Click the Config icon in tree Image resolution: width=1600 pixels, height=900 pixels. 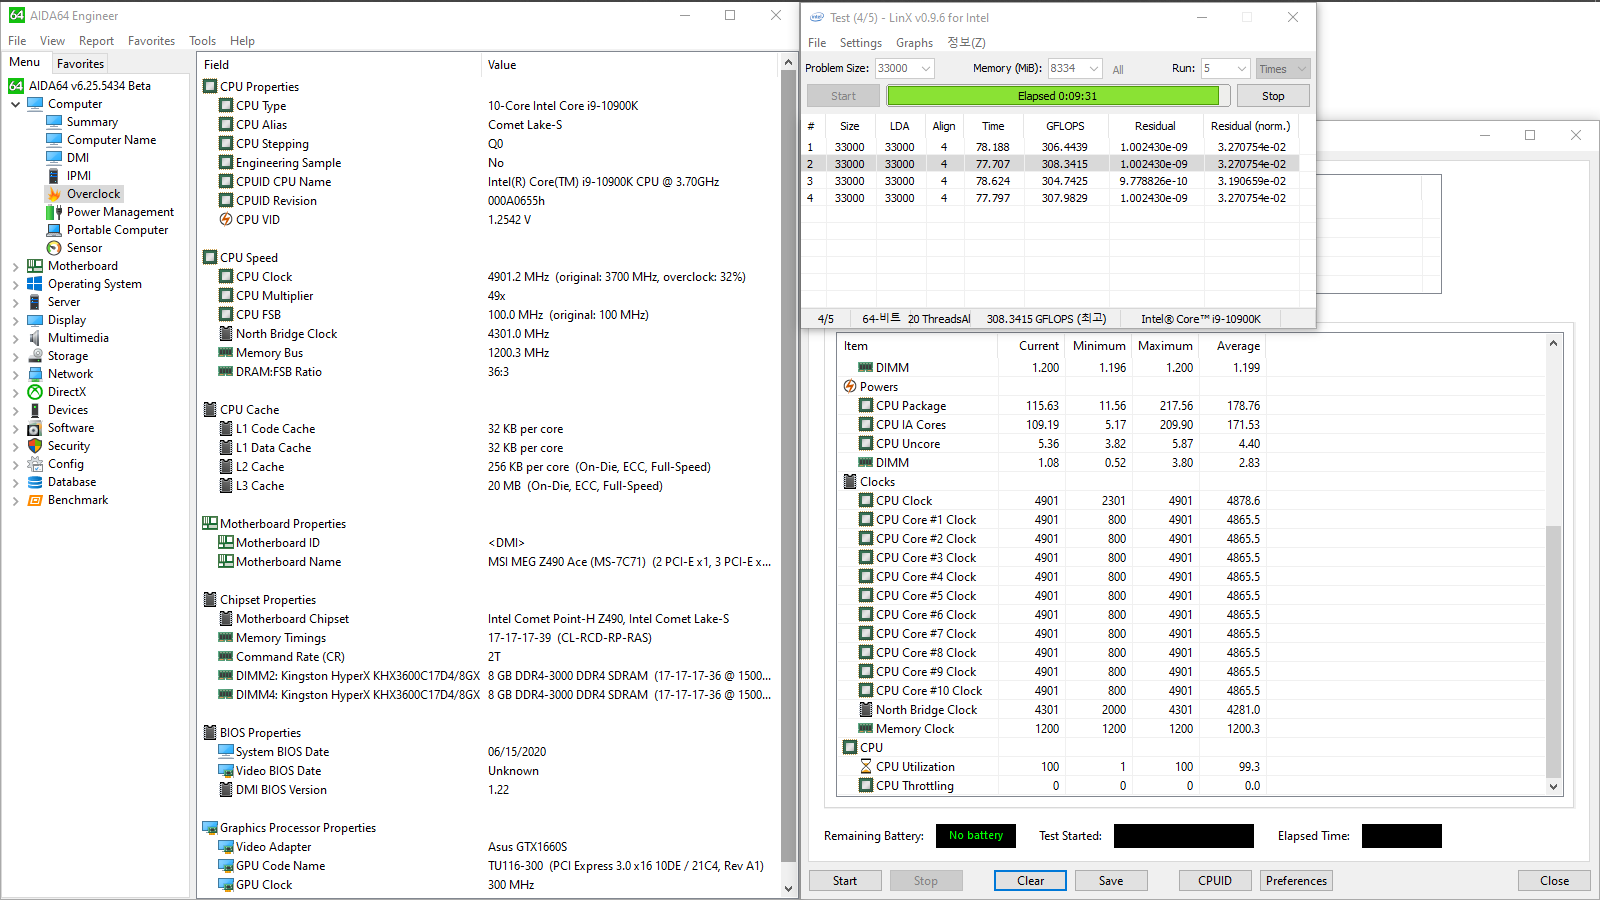click(35, 464)
